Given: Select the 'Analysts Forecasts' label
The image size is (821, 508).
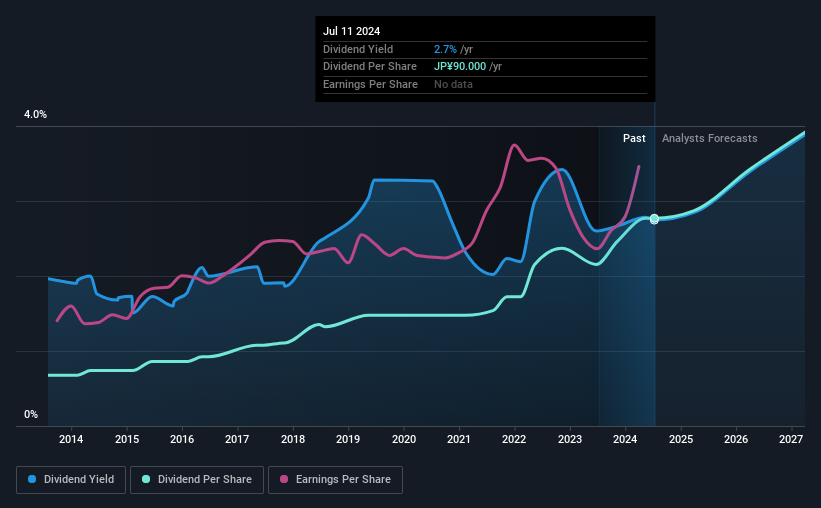Looking at the screenshot, I should coord(709,138).
